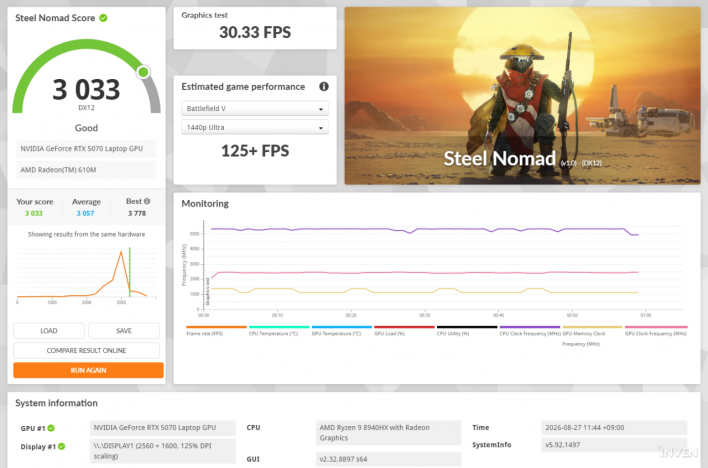Image resolution: width=708 pixels, height=468 pixels.
Task: Click the green check next to Display #1
Action: tap(61, 446)
